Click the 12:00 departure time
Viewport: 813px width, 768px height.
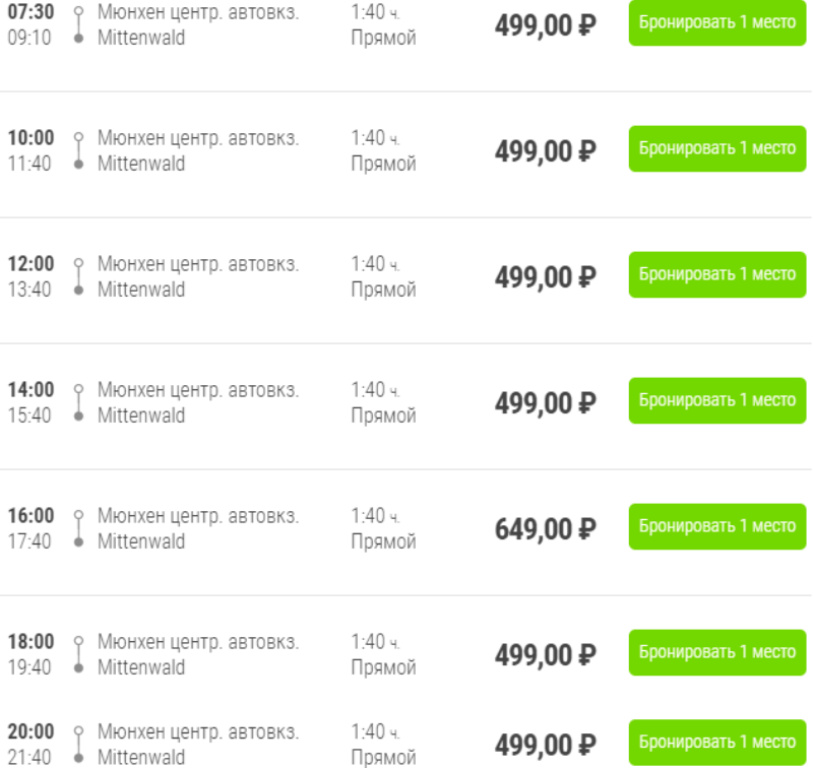coord(31,264)
